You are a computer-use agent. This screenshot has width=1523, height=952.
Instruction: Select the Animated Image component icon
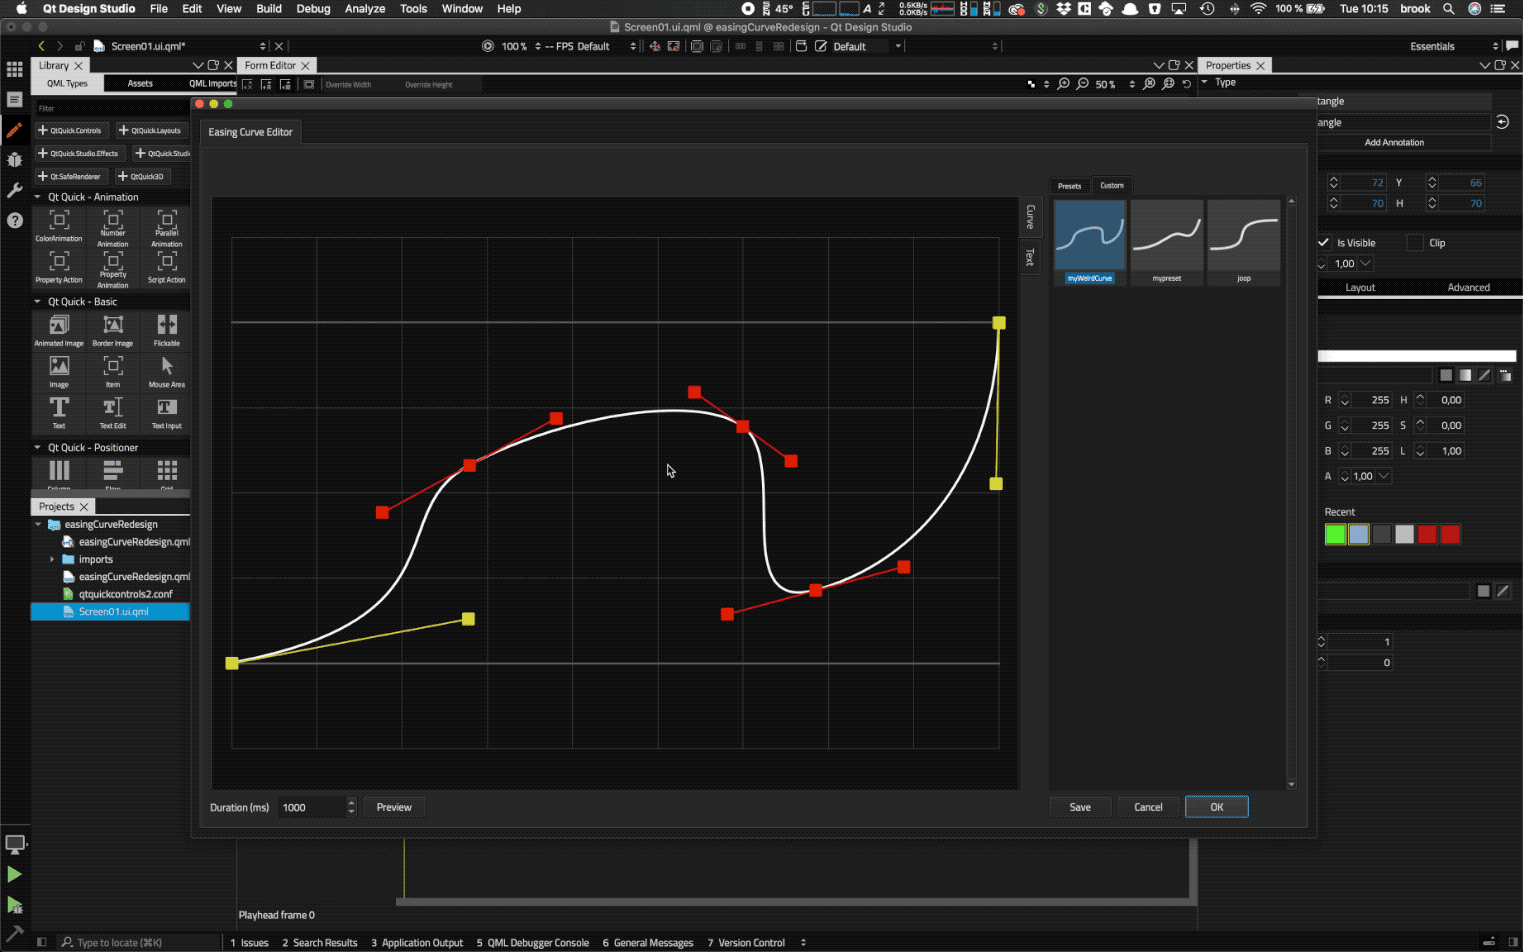pos(59,328)
